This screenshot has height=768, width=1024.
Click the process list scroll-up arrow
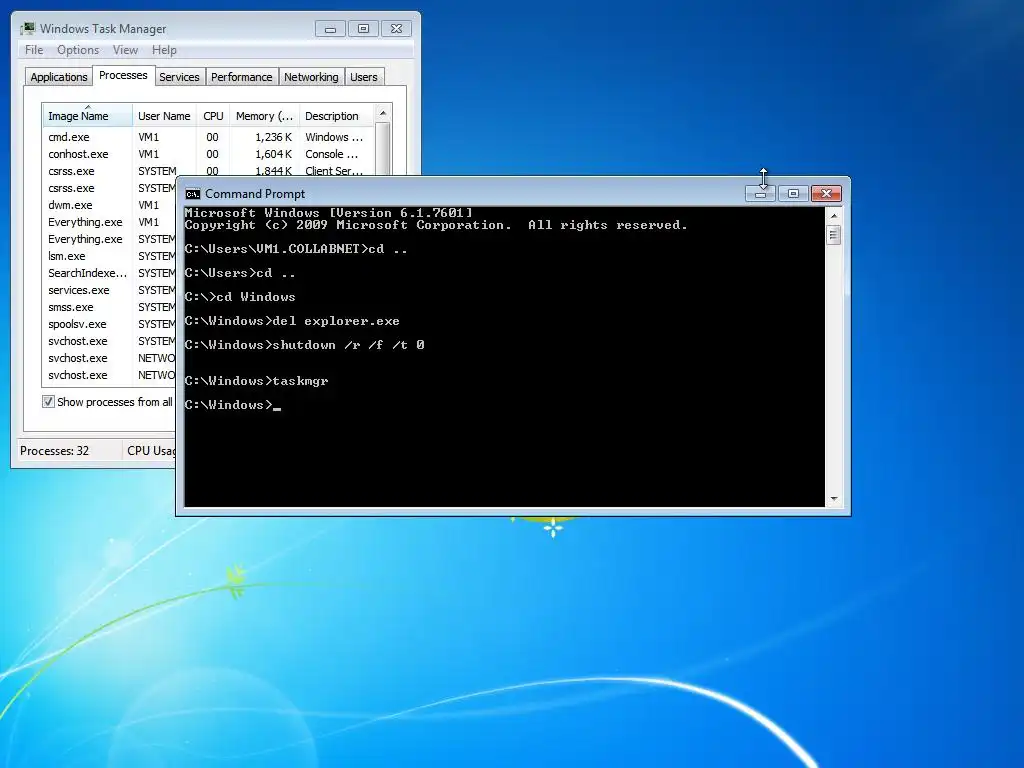[383, 113]
